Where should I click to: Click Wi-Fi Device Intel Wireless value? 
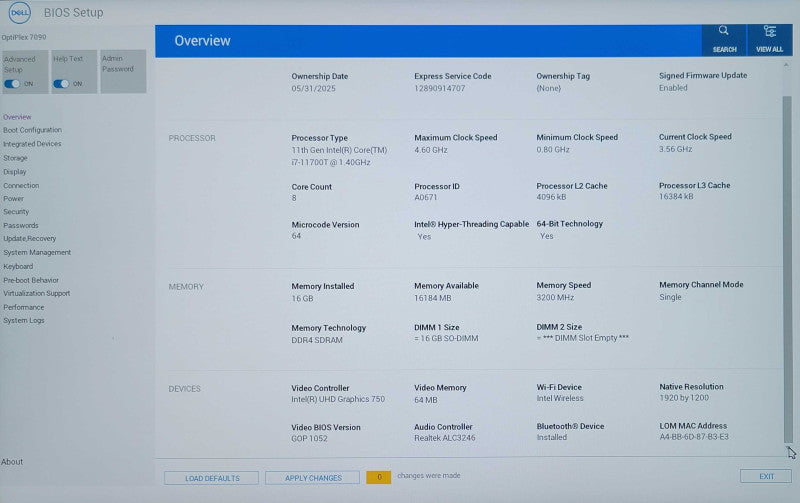(x=560, y=398)
